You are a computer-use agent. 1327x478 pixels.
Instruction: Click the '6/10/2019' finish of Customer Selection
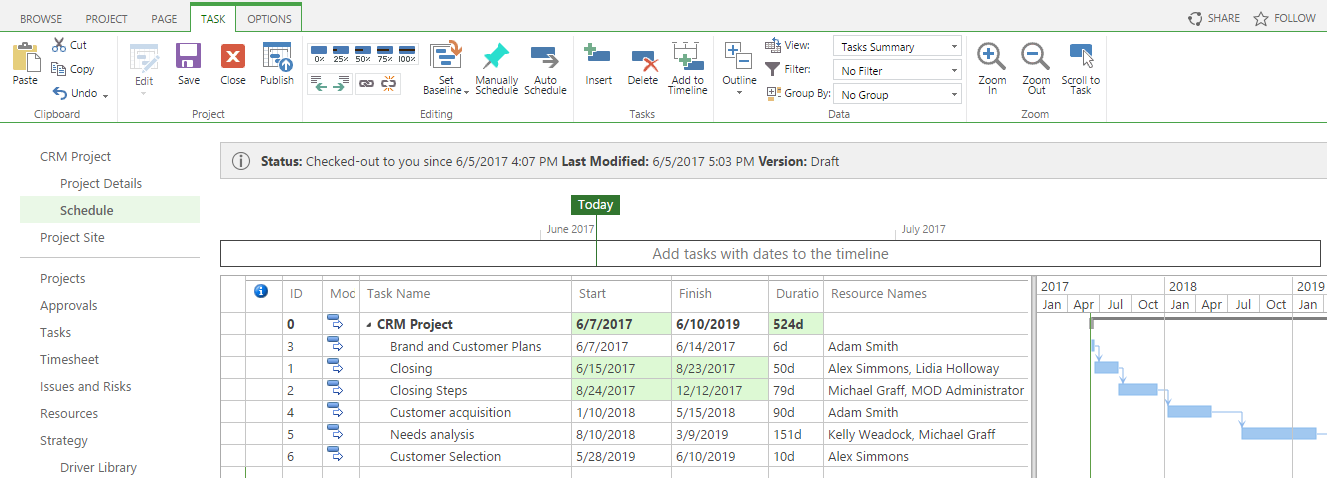coord(720,457)
